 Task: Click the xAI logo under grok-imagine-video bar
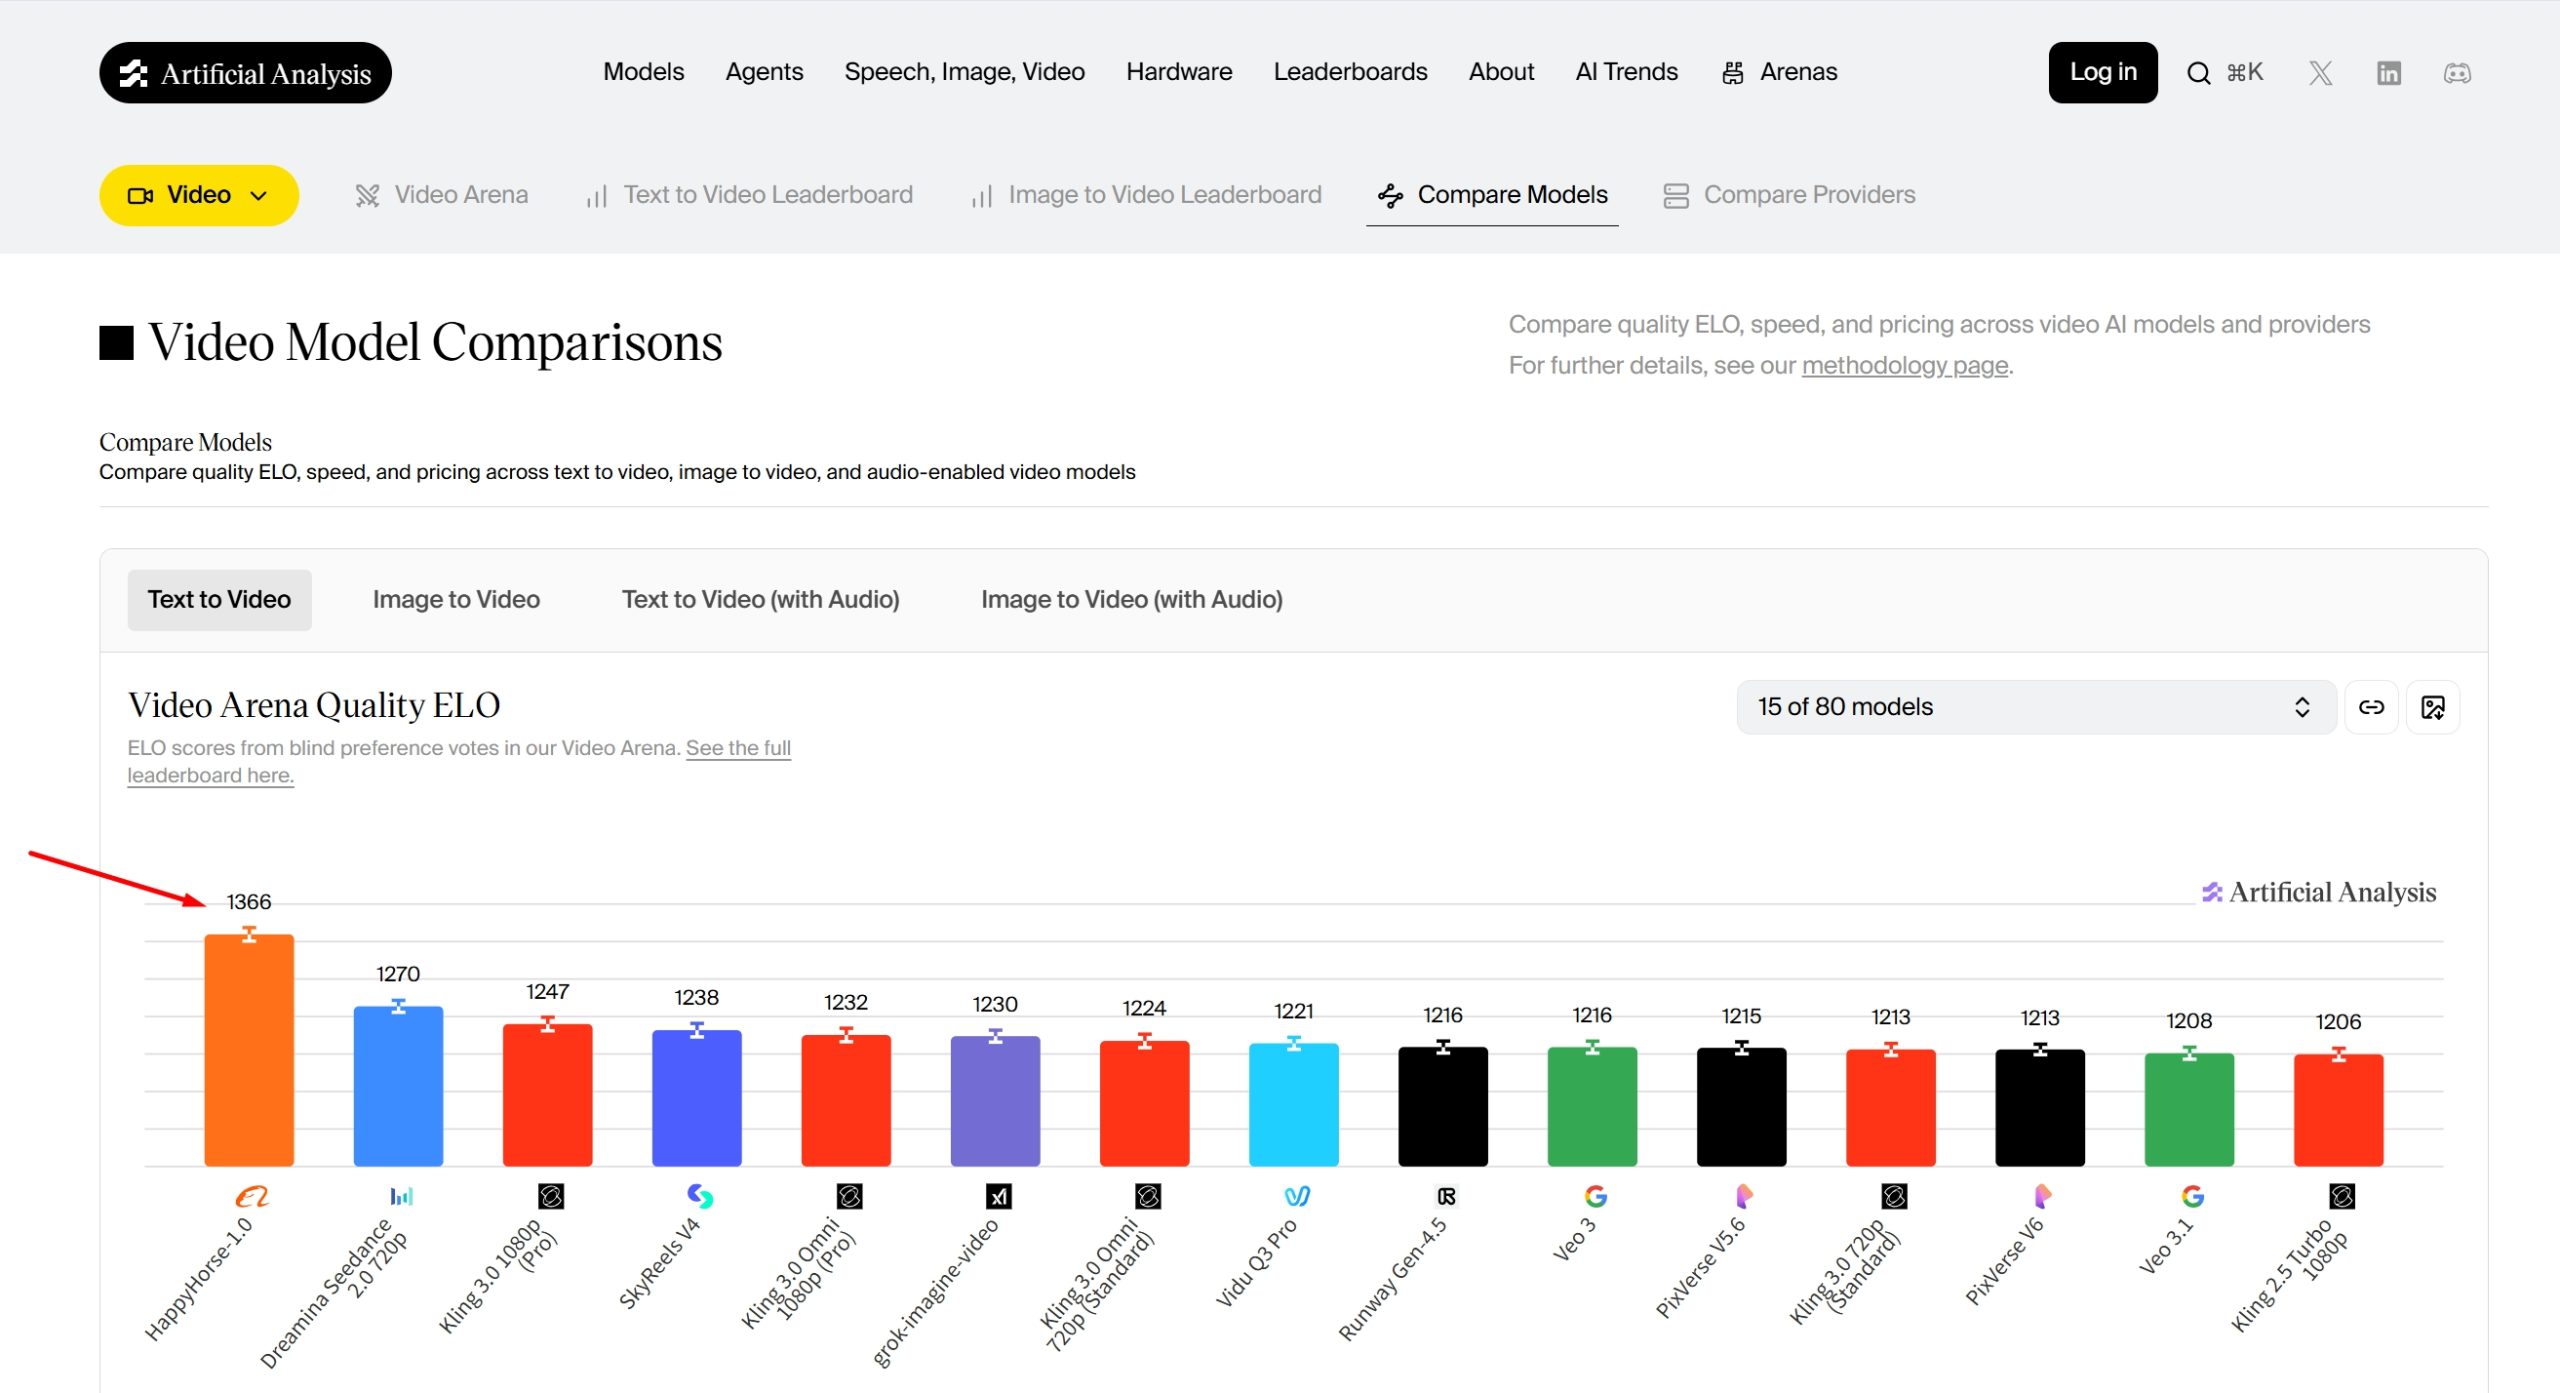(x=998, y=1196)
